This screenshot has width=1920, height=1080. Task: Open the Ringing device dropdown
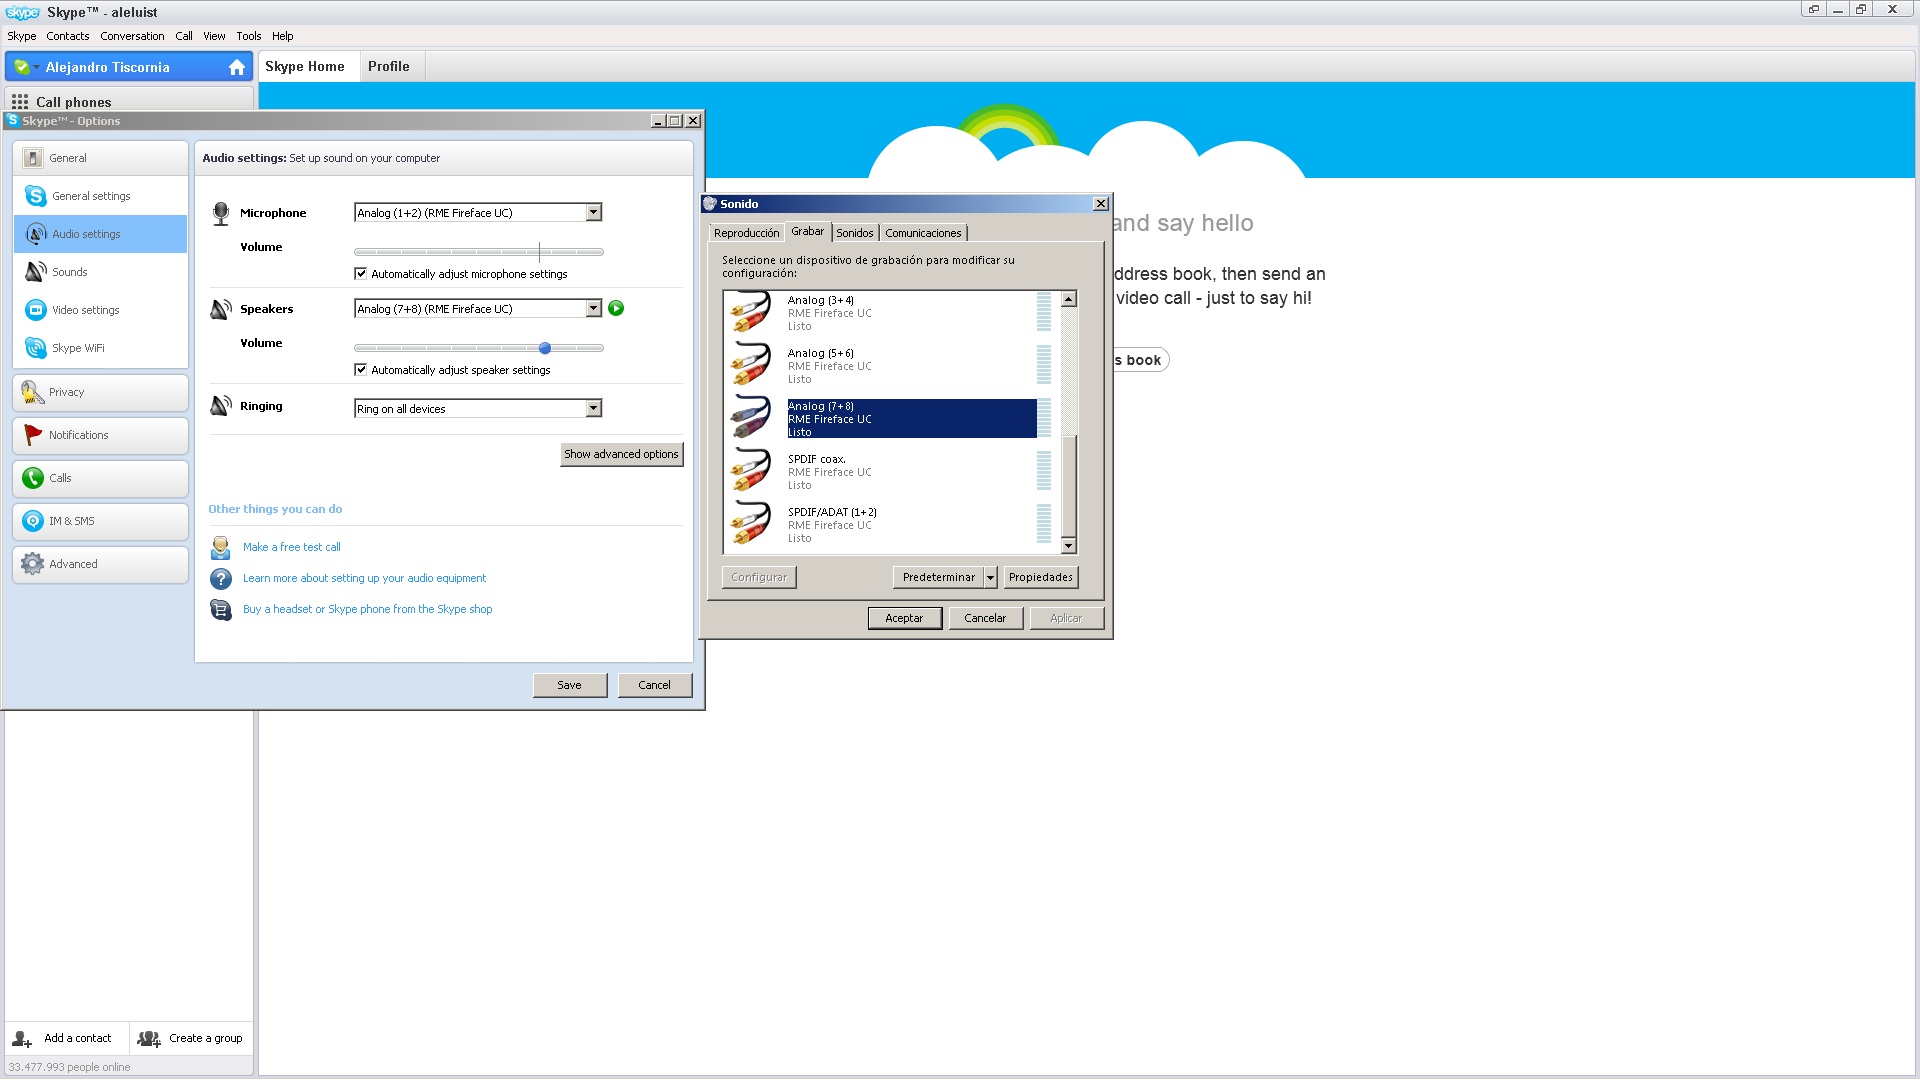point(594,408)
